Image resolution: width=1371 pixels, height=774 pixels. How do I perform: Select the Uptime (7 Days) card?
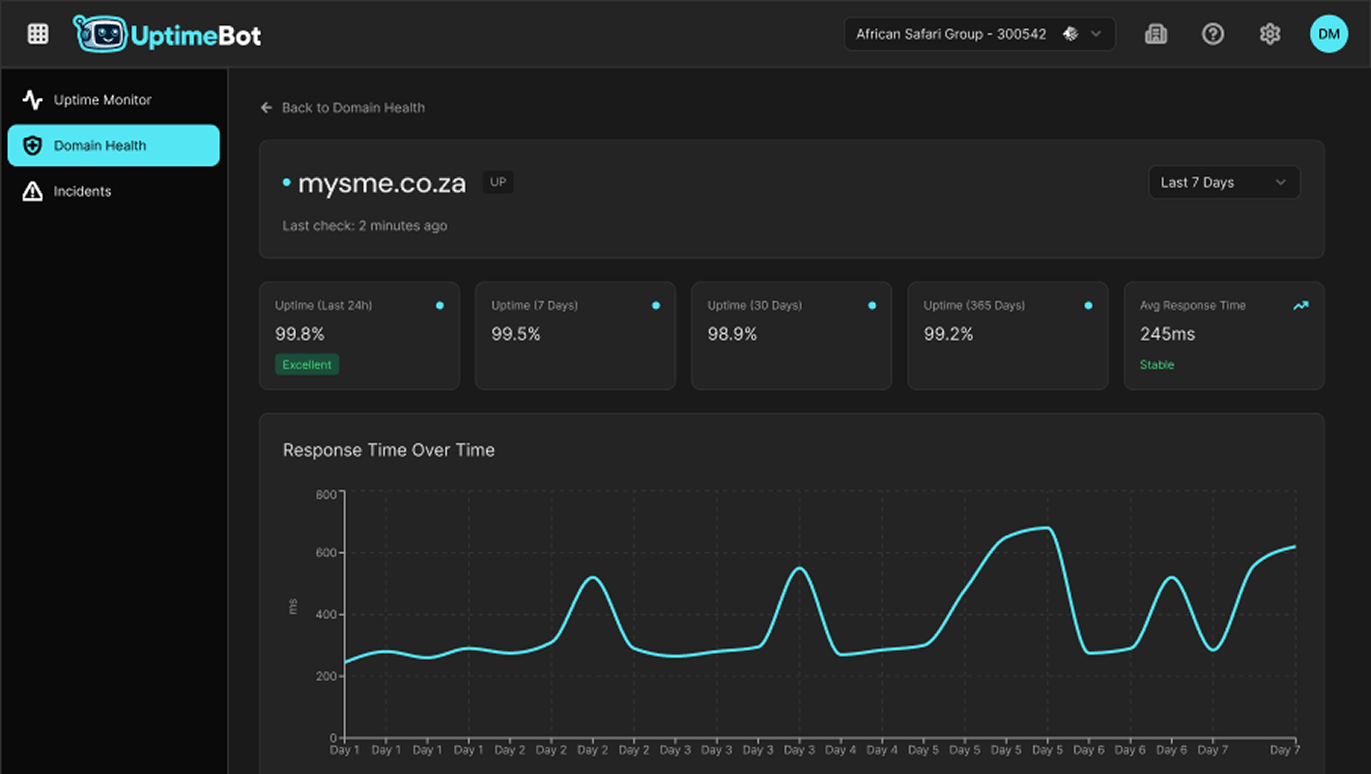[x=575, y=335]
